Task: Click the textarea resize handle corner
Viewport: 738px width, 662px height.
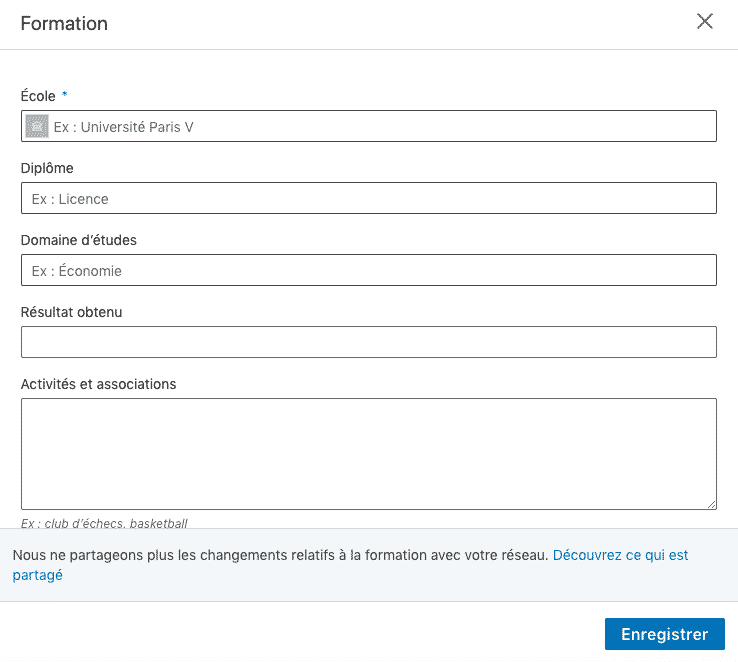Action: 711,505
